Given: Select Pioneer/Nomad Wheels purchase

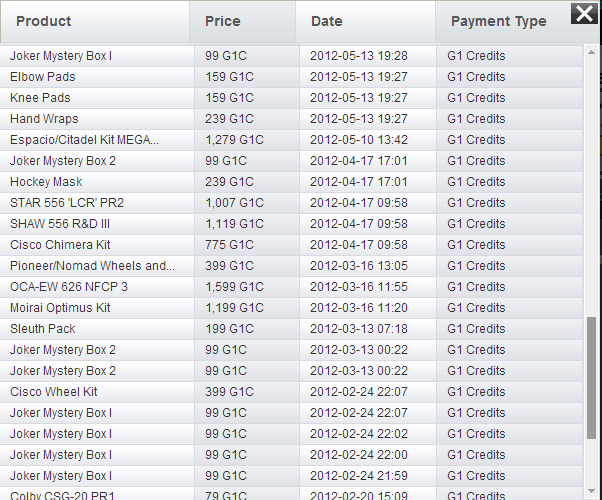Looking at the screenshot, I should pyautogui.click(x=92, y=266).
